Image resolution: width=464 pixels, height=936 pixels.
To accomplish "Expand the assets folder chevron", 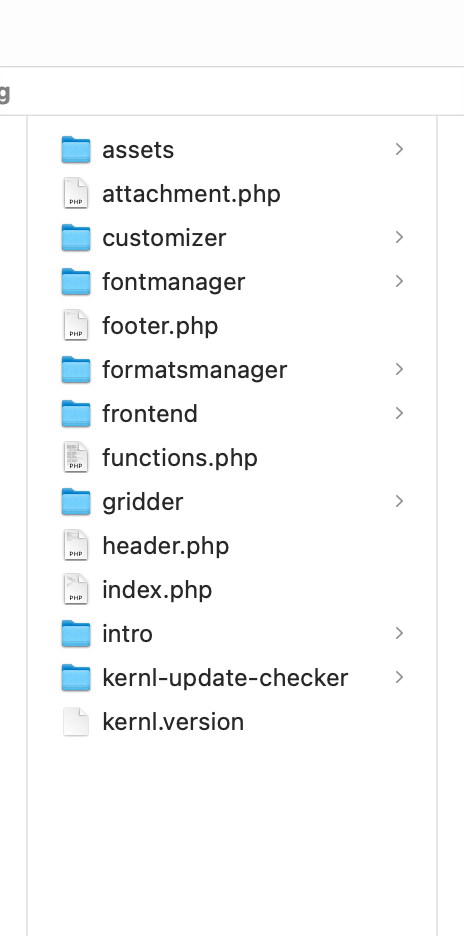I will point(400,149).
